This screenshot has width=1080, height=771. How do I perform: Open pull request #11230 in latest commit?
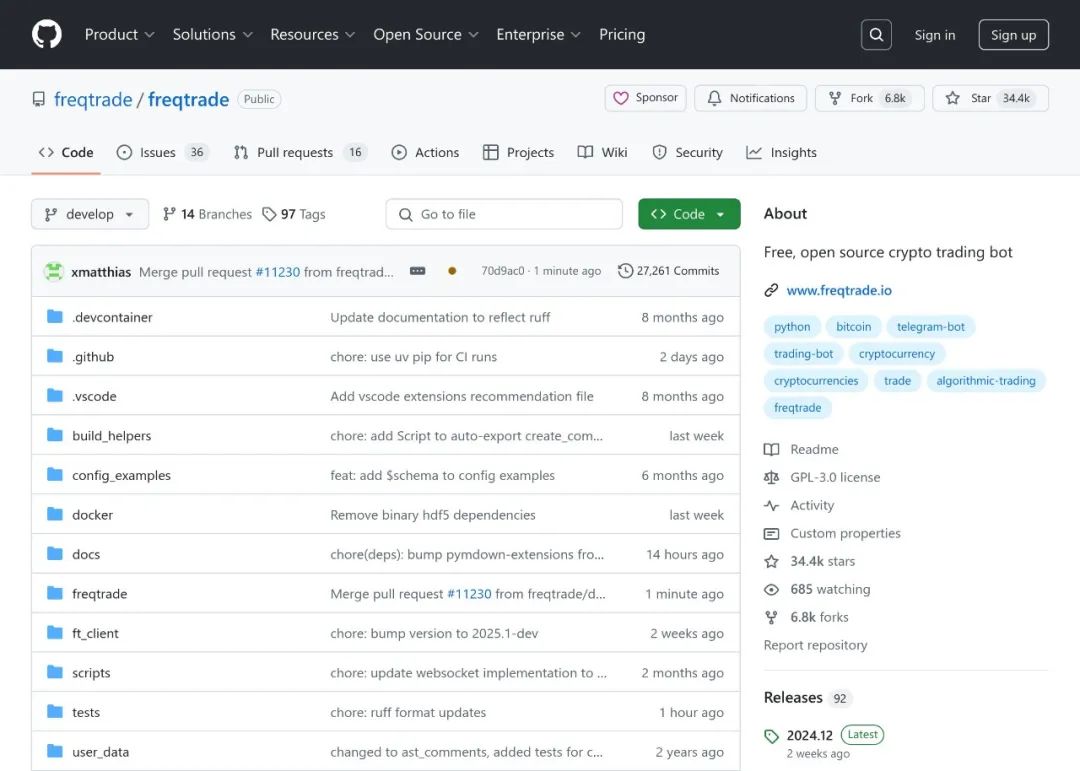click(x=278, y=271)
